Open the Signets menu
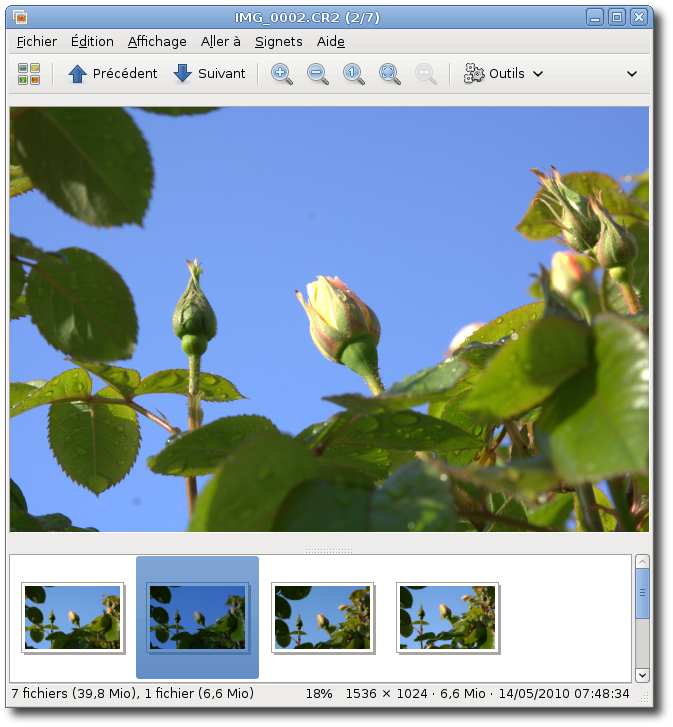The width and height of the screenshot is (673, 727). pos(278,41)
